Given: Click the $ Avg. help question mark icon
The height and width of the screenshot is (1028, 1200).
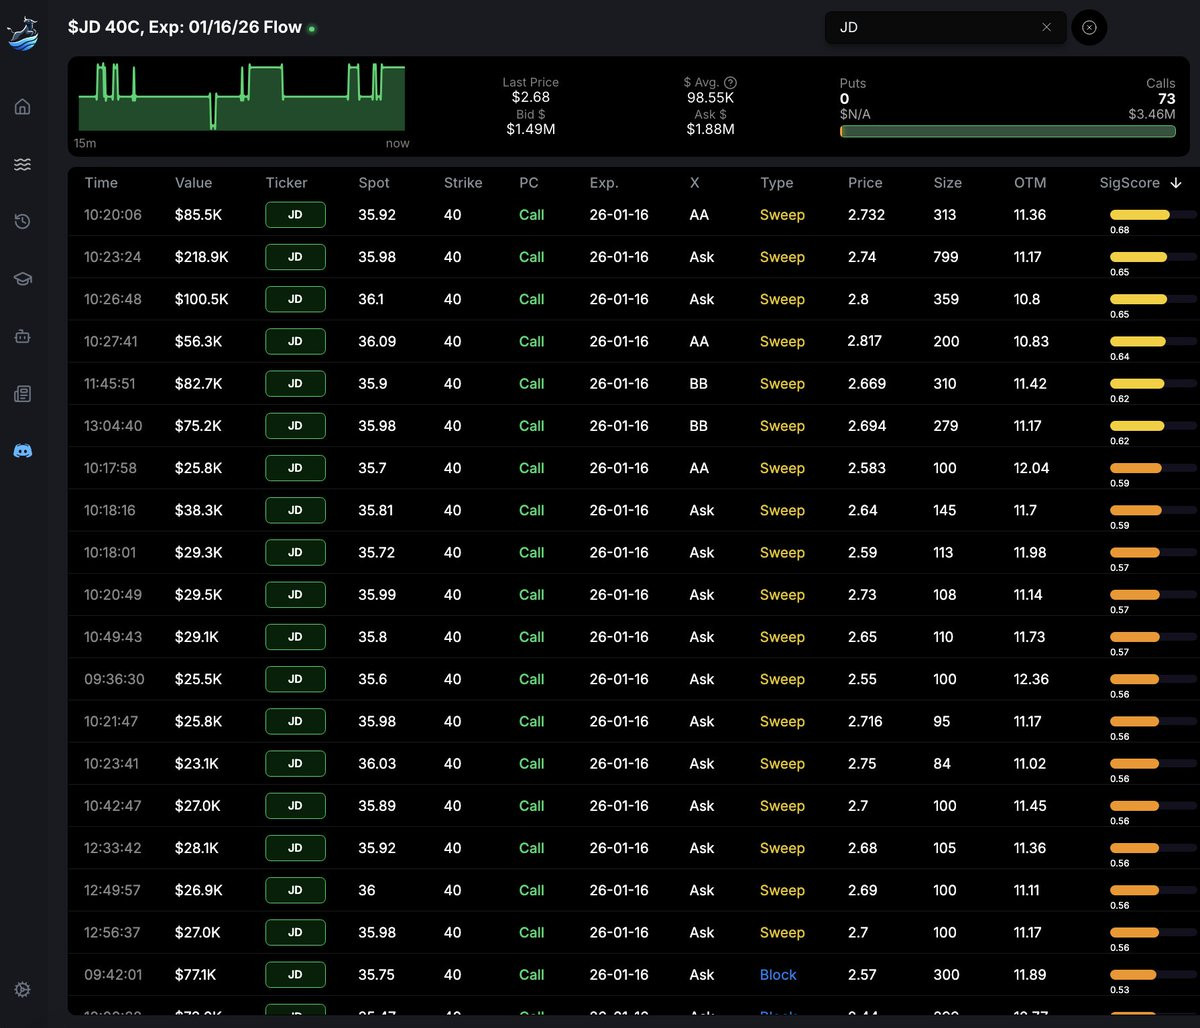Looking at the screenshot, I should click(x=730, y=83).
